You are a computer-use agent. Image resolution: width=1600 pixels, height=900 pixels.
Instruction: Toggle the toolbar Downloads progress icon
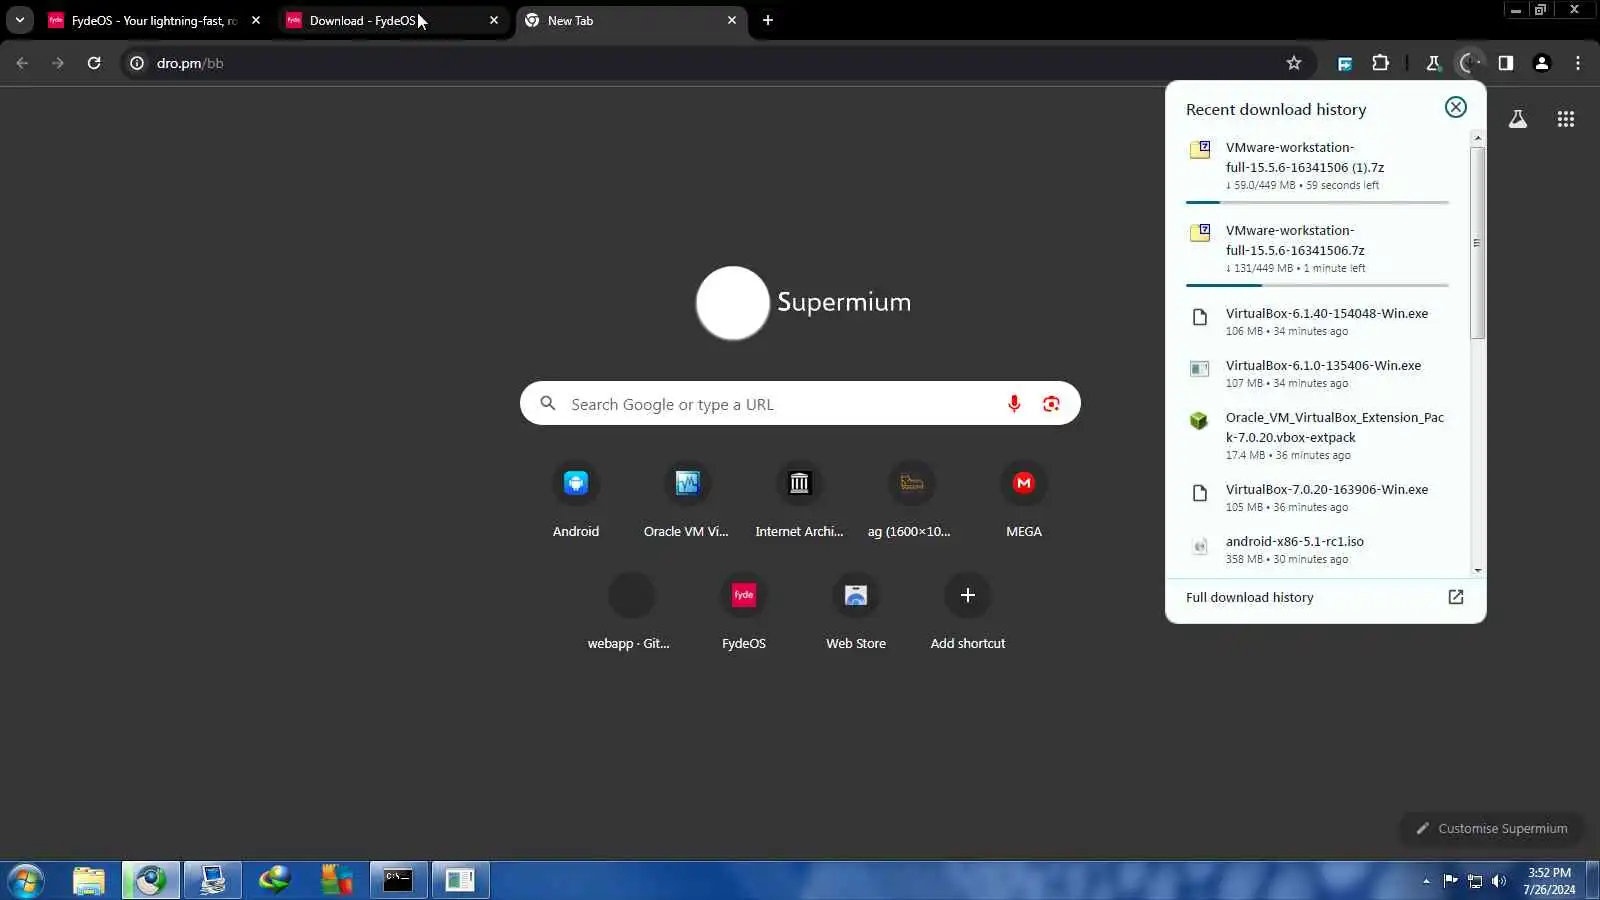(x=1469, y=63)
